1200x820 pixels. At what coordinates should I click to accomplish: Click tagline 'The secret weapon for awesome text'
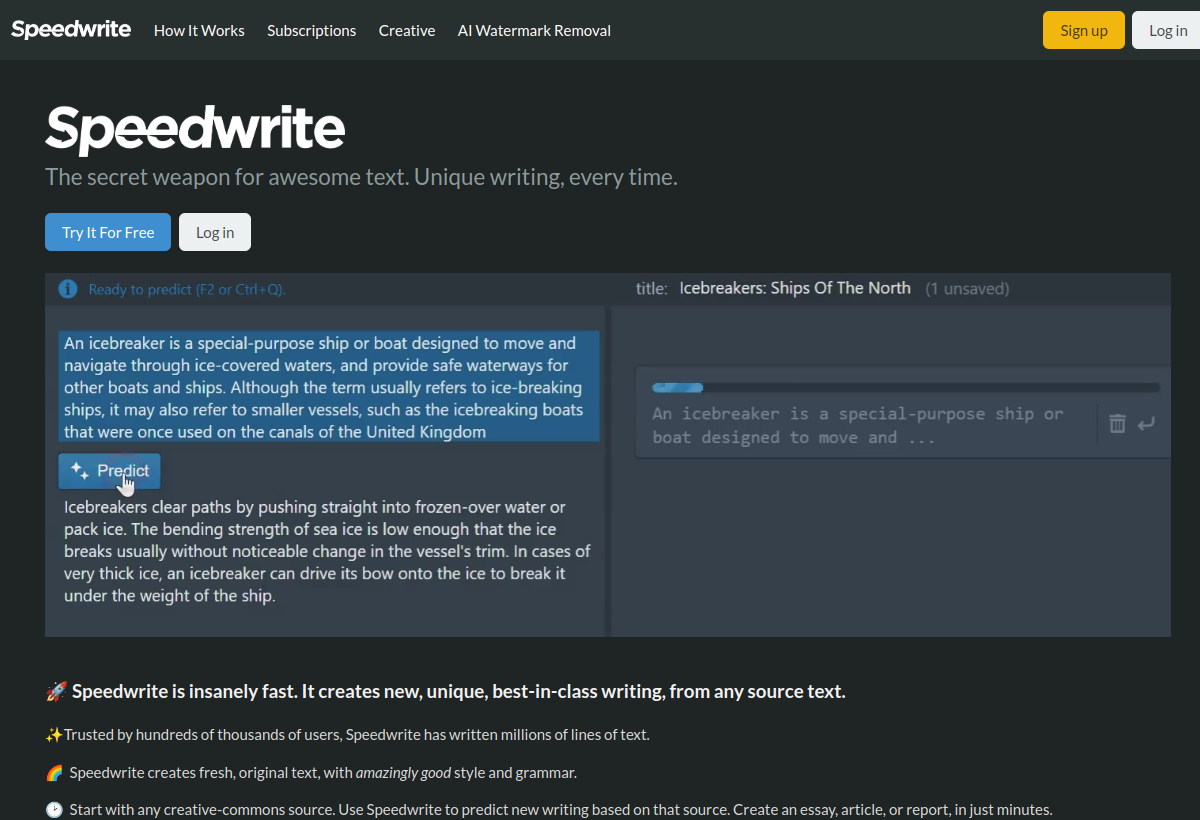(x=361, y=178)
